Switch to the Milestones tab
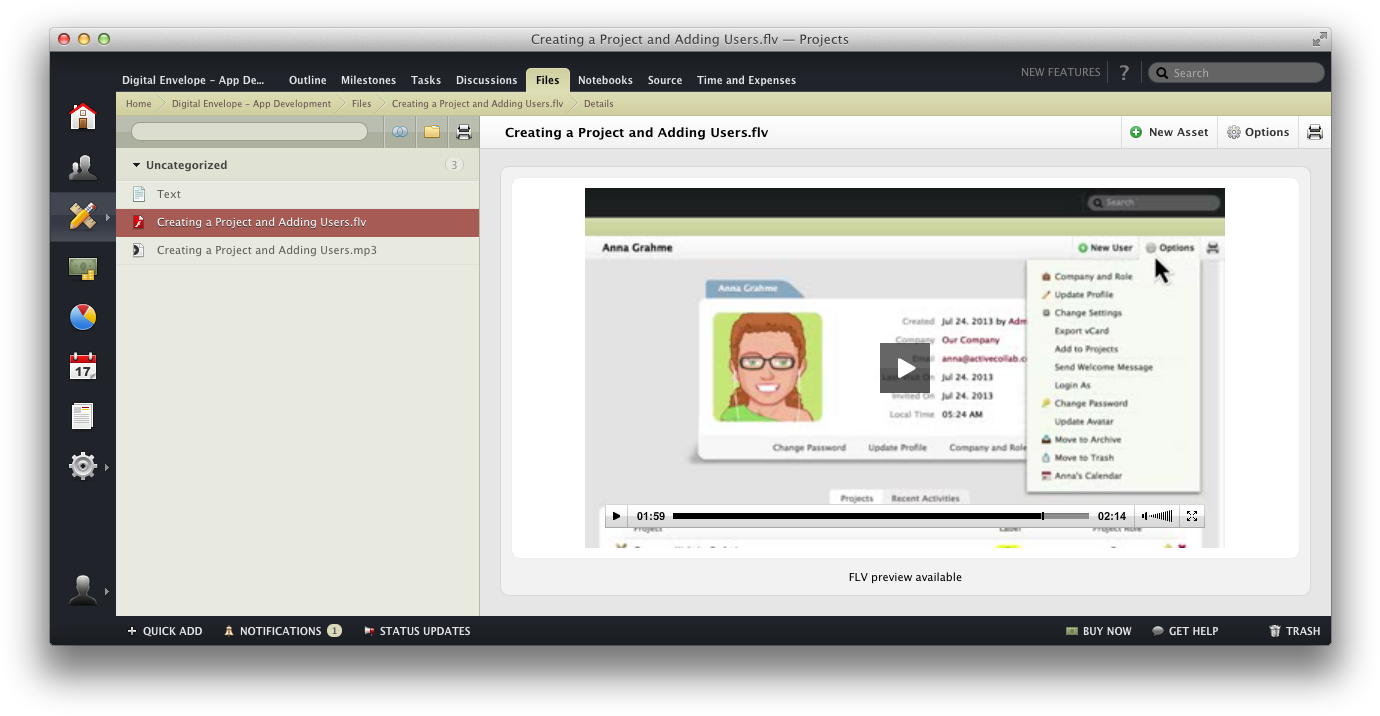The image size is (1380, 716). pos(368,80)
